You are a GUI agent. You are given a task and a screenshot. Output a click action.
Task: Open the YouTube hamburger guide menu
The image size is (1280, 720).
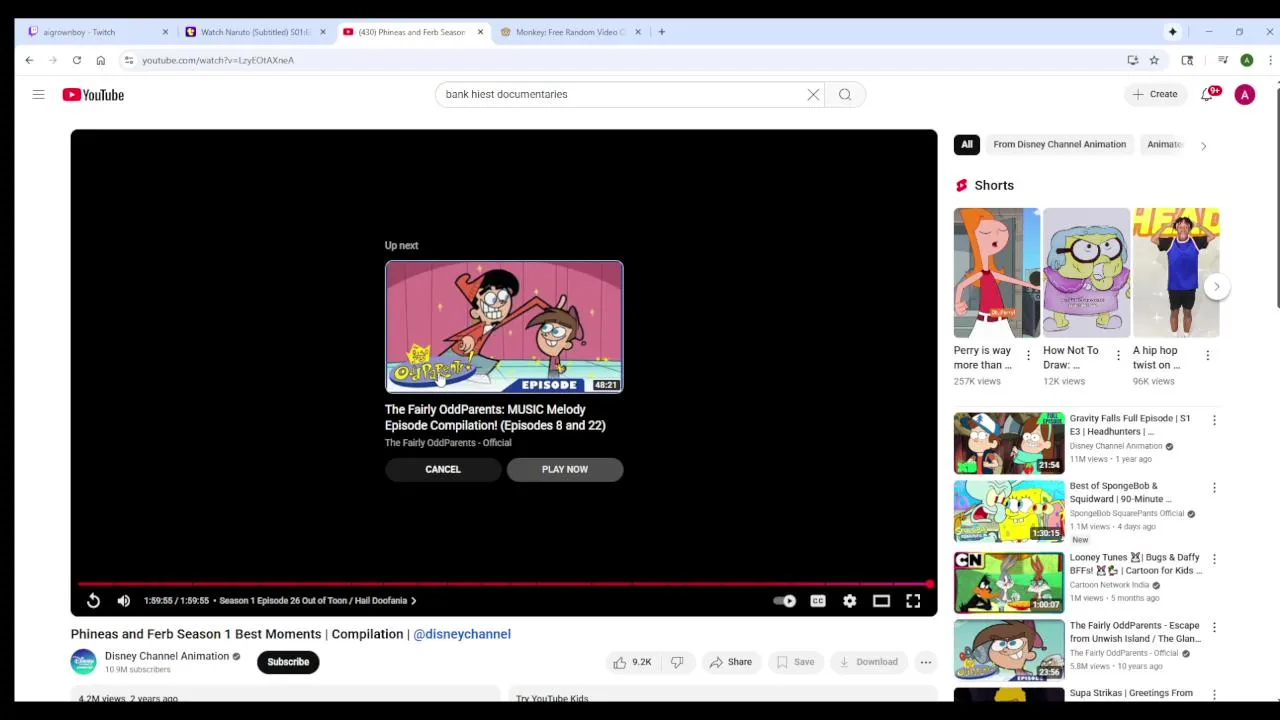(38, 94)
